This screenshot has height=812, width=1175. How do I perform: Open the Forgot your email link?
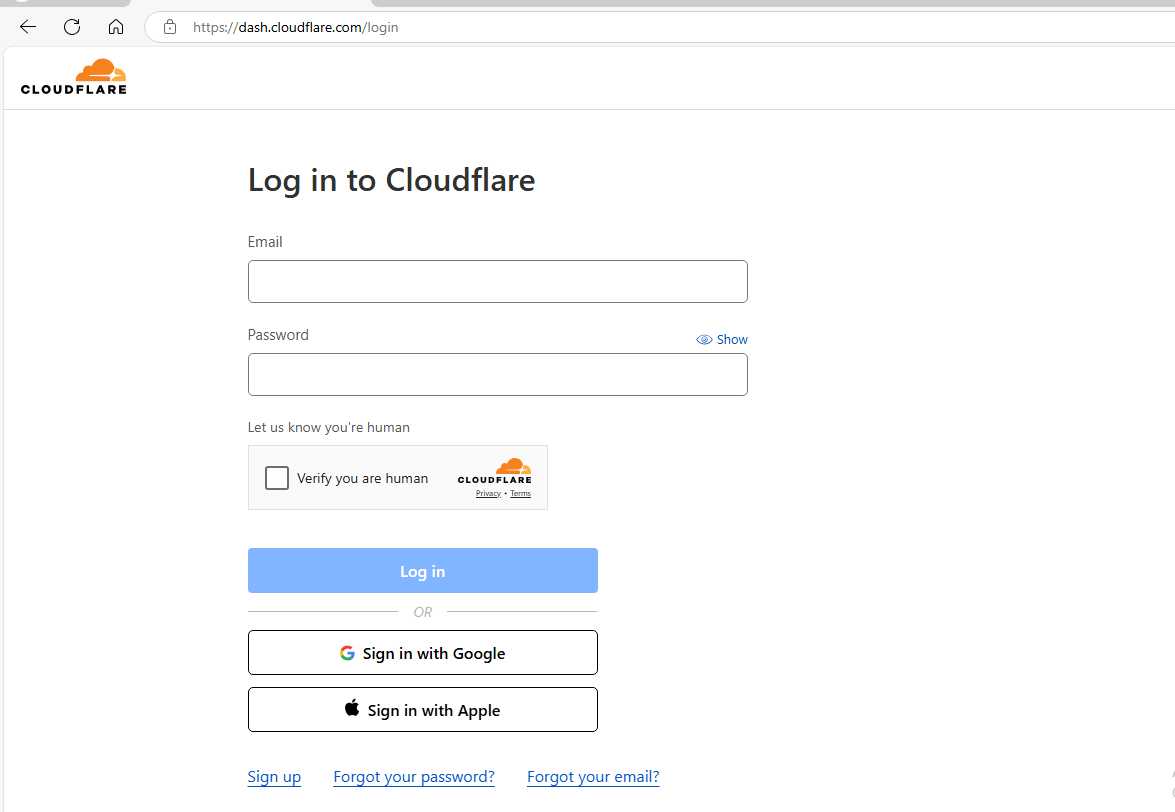tap(592, 776)
